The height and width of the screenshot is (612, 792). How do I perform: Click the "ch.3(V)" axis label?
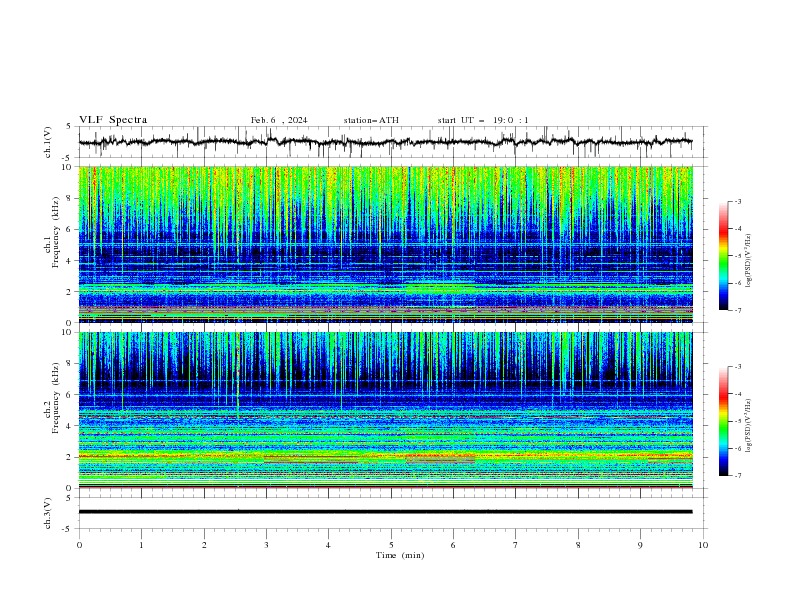48,513
